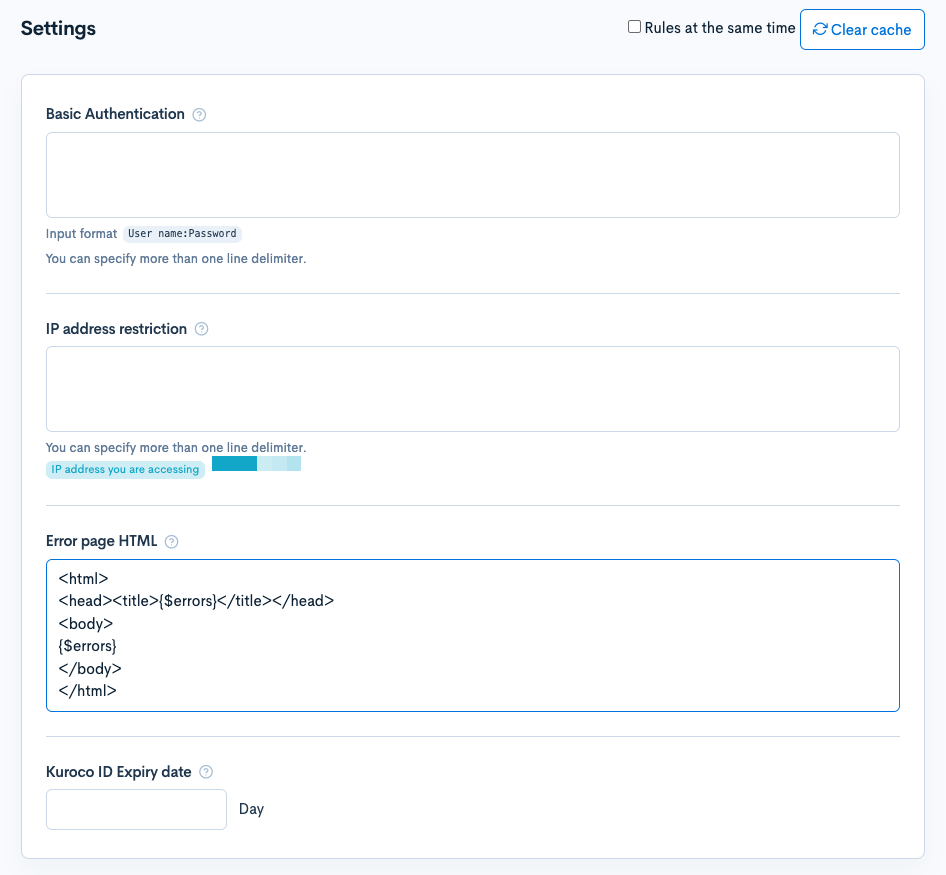Click the IP address restriction text area

coord(472,388)
